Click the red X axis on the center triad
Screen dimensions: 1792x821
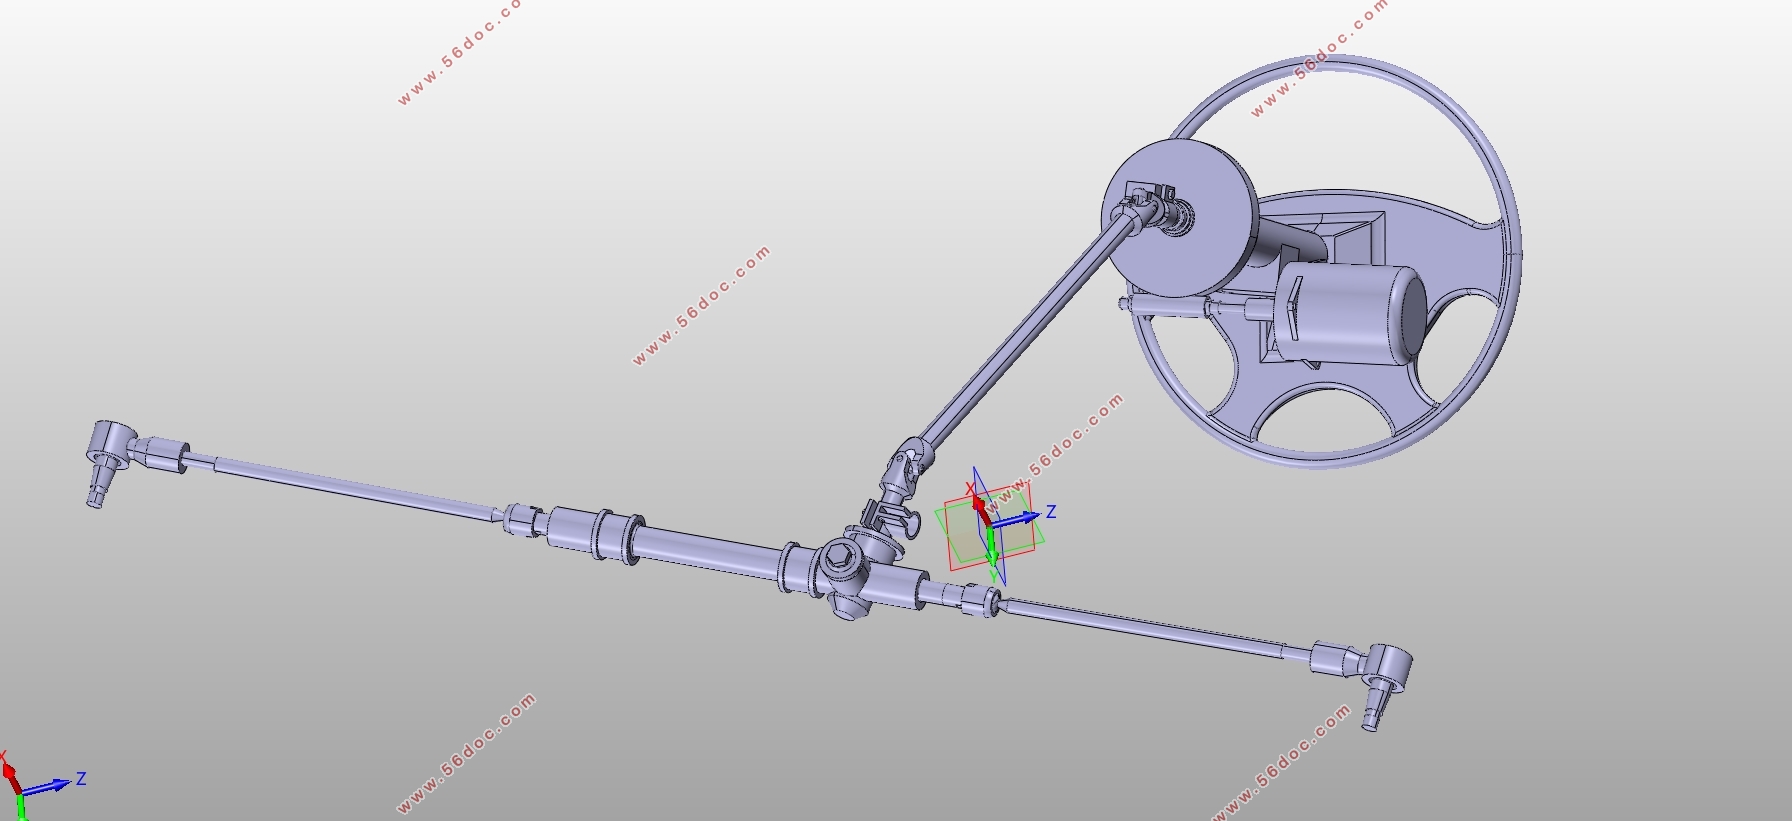point(976,503)
